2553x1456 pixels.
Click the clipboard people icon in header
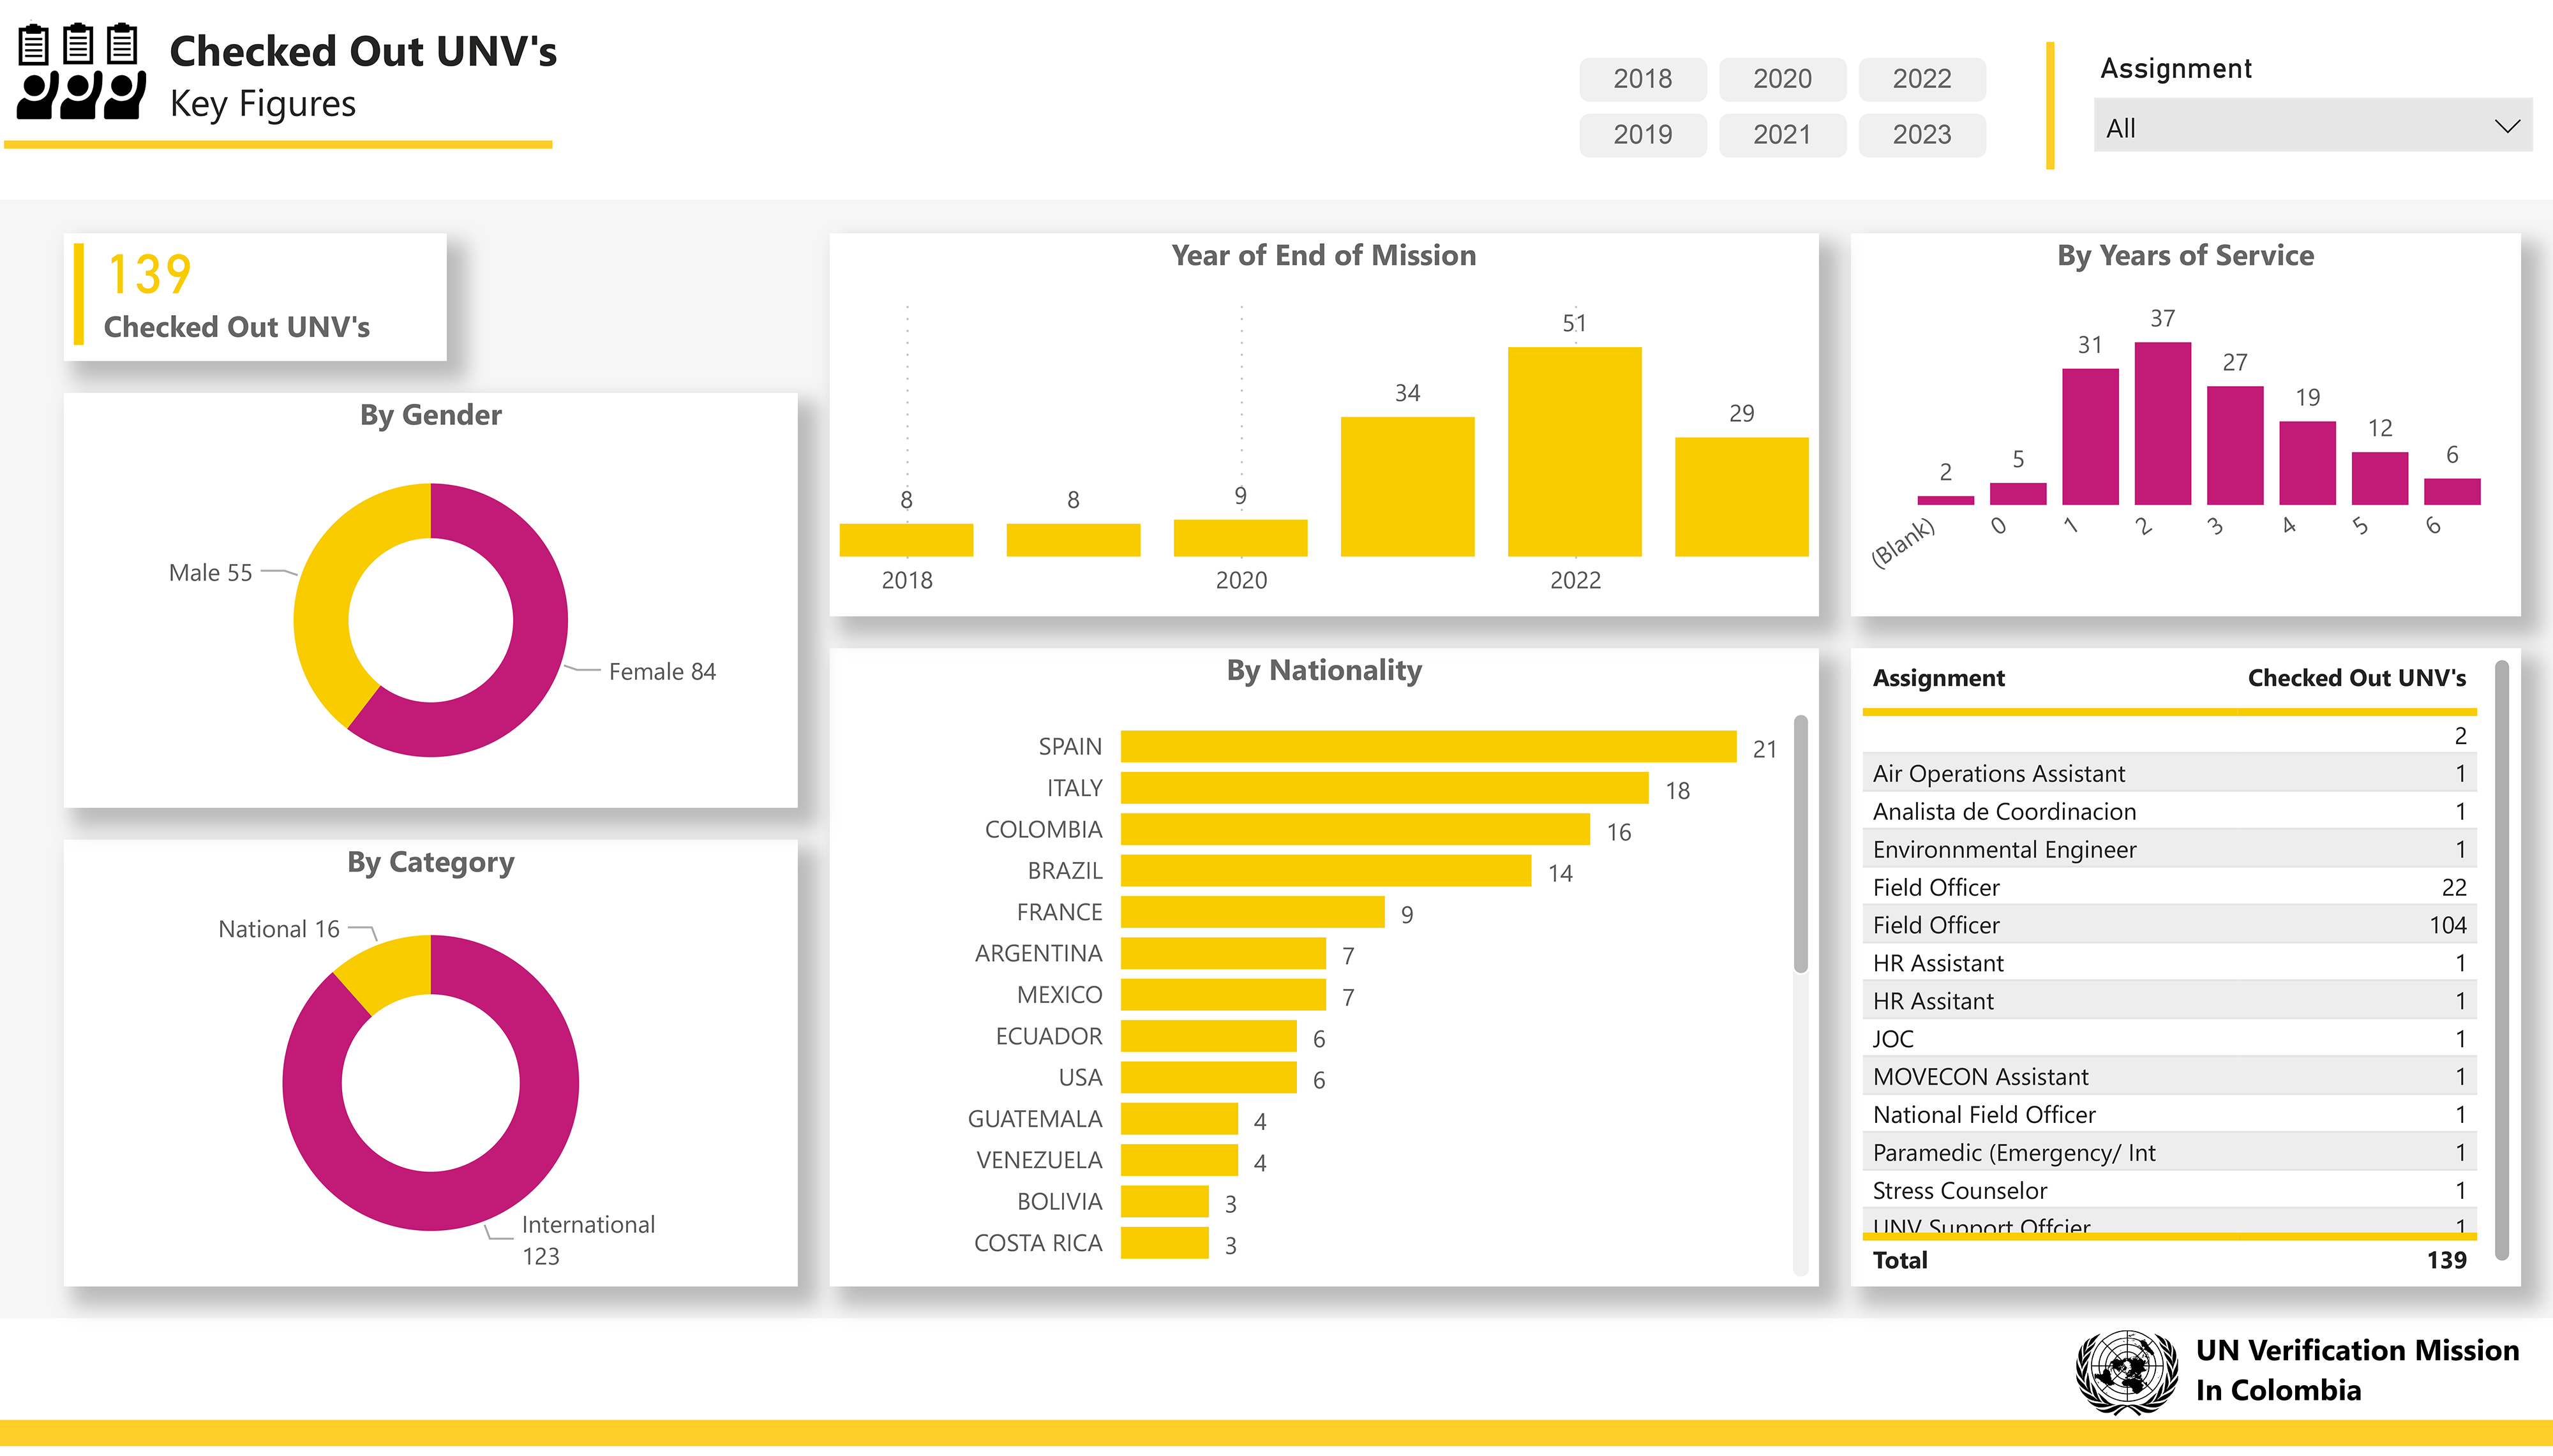(80, 72)
